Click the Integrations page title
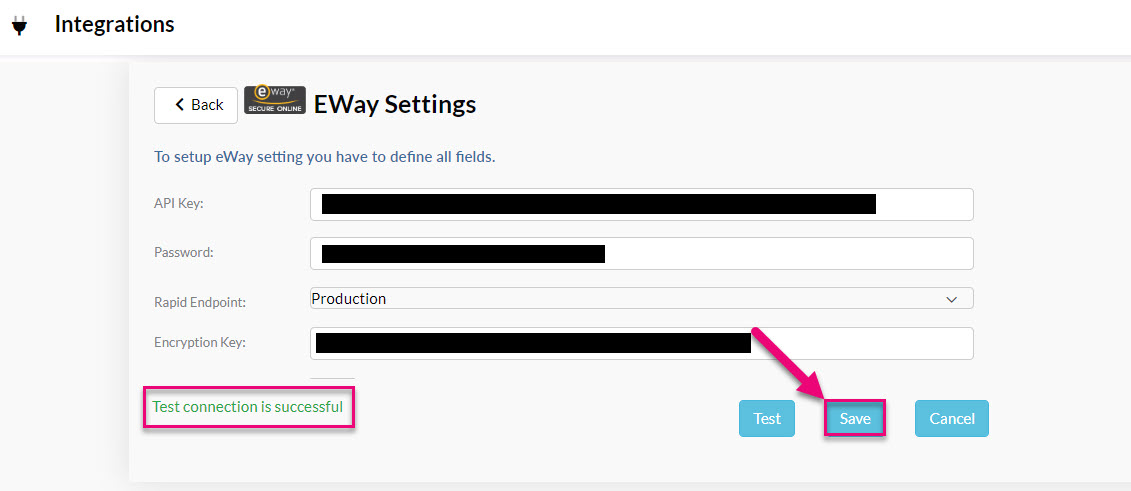Screen dimensions: 1131x491 [x=115, y=25]
